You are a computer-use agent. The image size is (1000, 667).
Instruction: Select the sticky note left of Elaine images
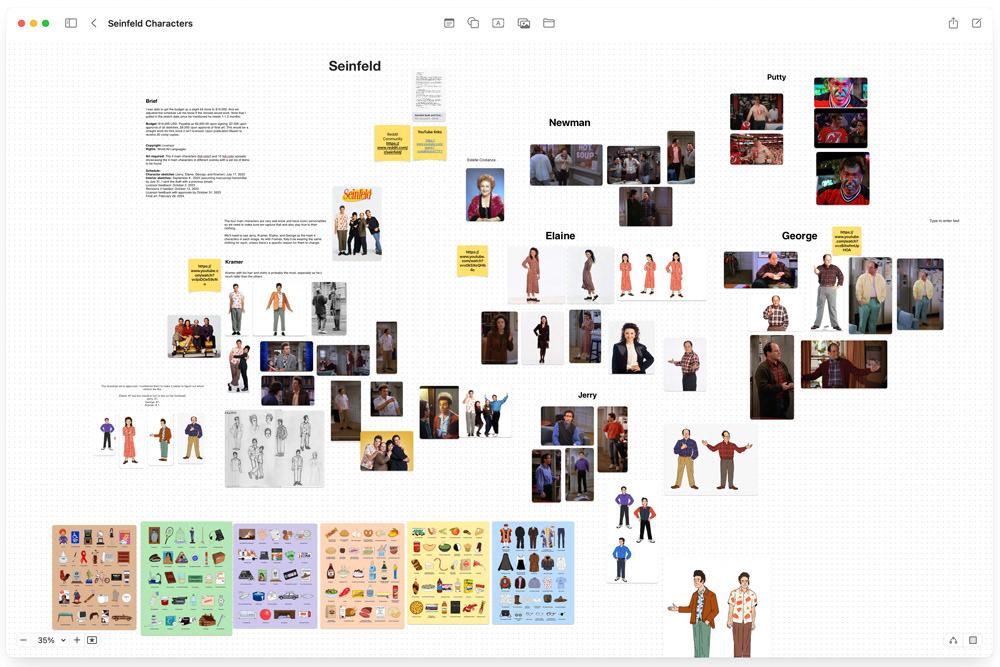(473, 261)
